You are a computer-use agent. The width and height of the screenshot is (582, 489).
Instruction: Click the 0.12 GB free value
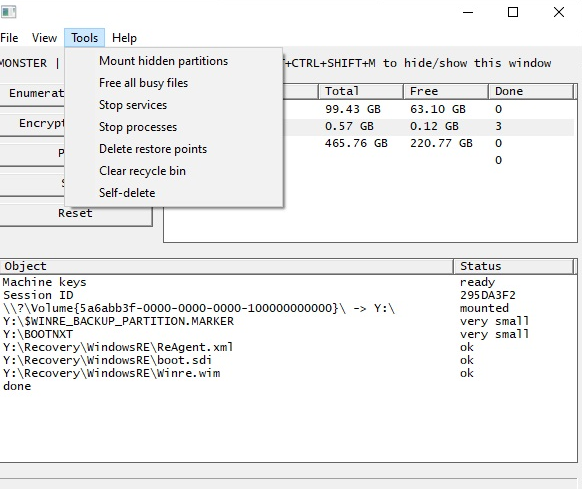pos(434,126)
